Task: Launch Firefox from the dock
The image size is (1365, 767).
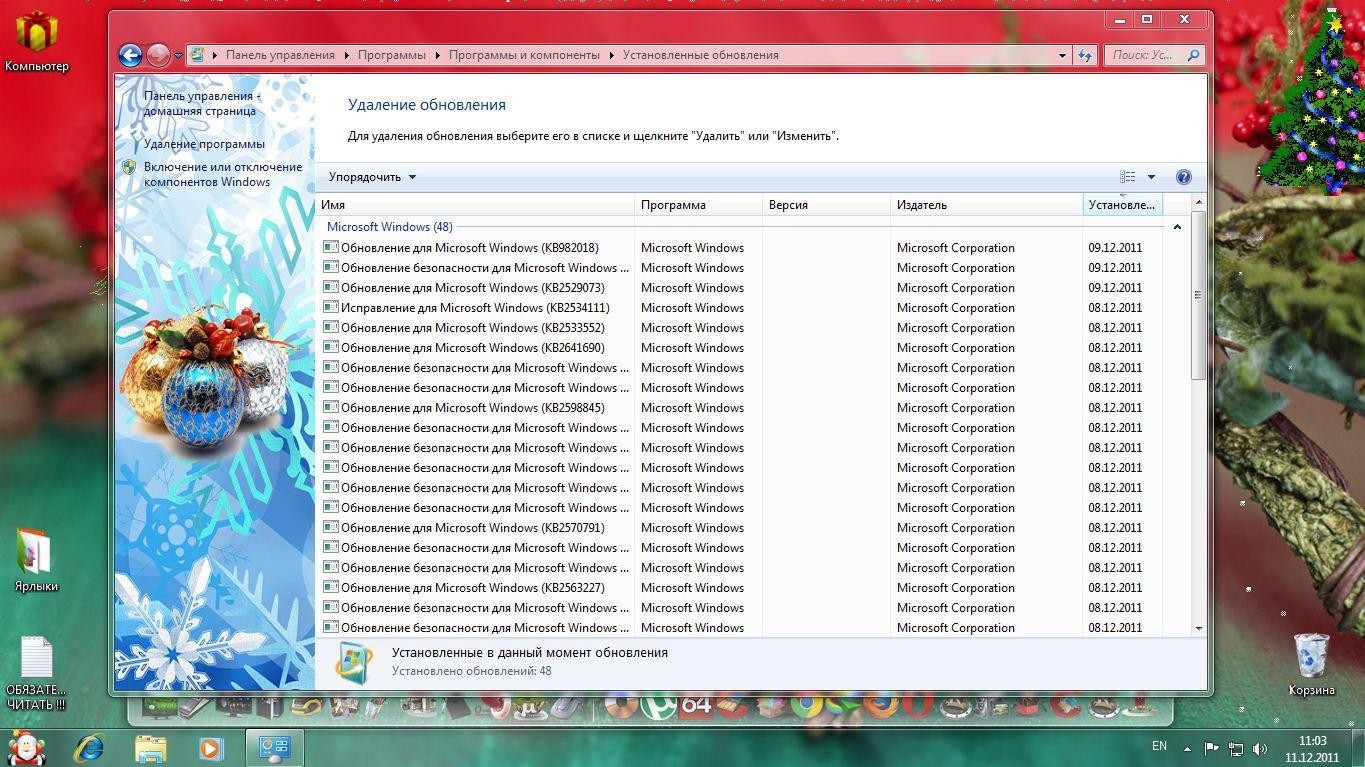Action: (x=880, y=705)
